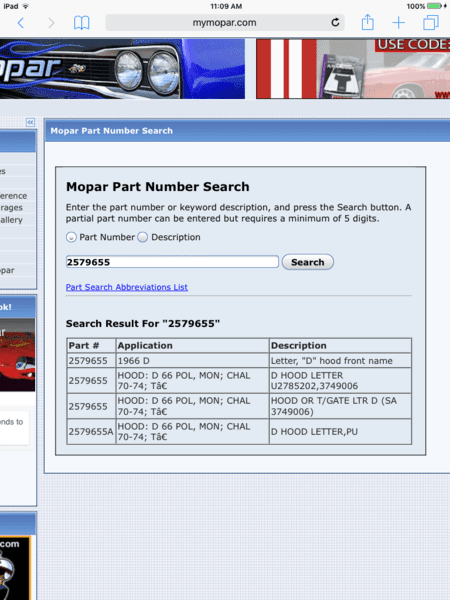The height and width of the screenshot is (600, 450).
Task: Reload the page with the refresh icon
Action: coord(335,23)
